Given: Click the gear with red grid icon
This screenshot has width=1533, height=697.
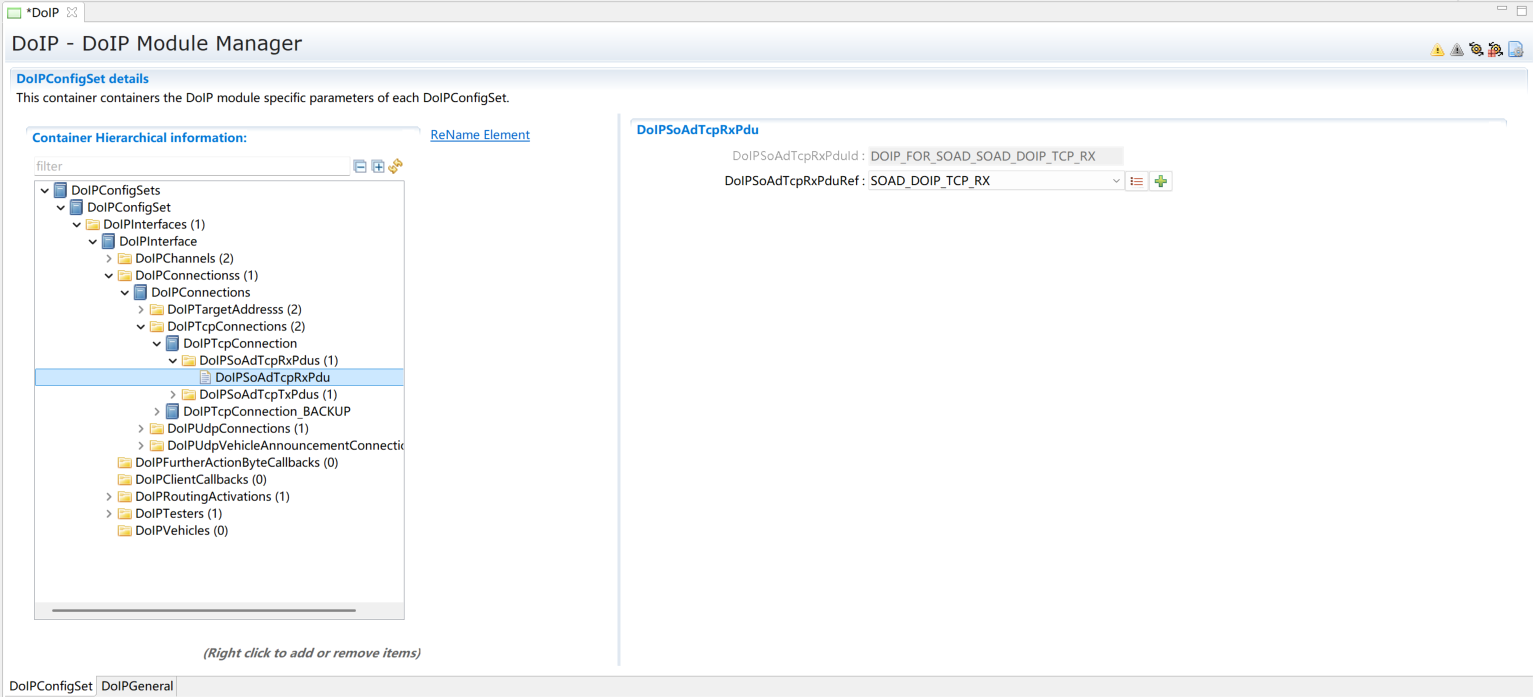Looking at the screenshot, I should pyautogui.click(x=1495, y=50).
